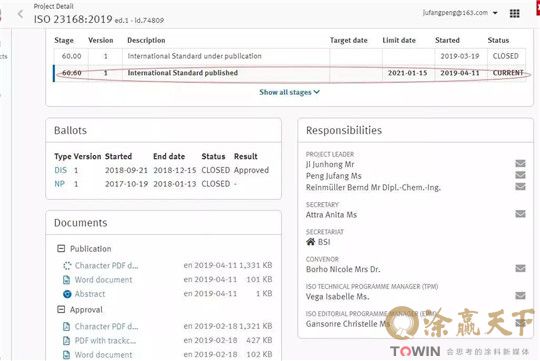Click the Target date column header
540x361 pixels.
pyautogui.click(x=349, y=40)
